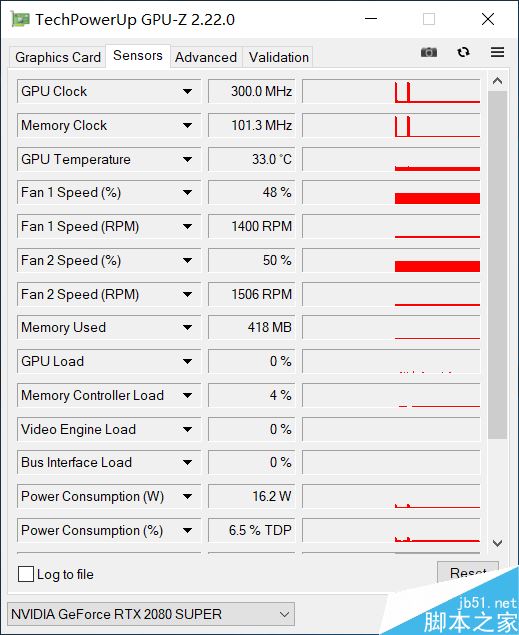The image size is (519, 635).
Task: Click the Power Consumption (W) value field
Action: (x=252, y=496)
